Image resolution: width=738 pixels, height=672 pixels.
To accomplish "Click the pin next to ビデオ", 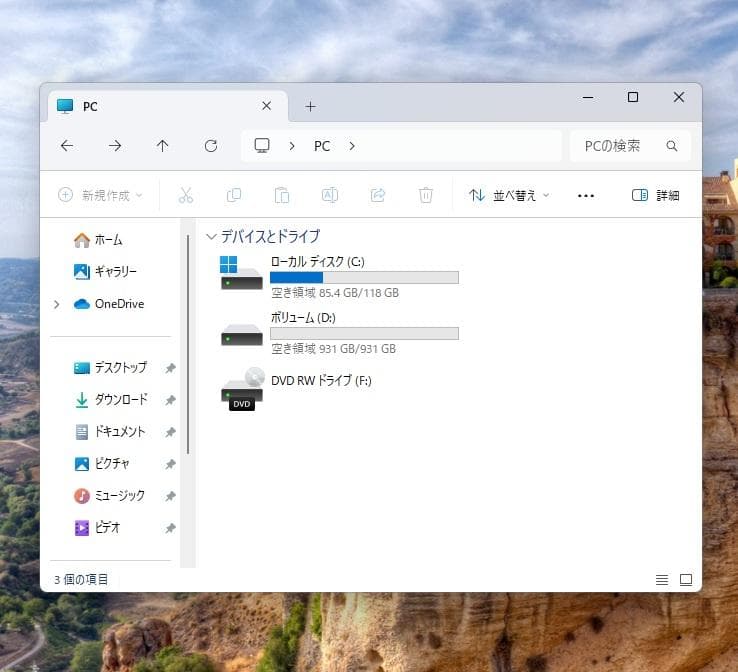I will (170, 528).
